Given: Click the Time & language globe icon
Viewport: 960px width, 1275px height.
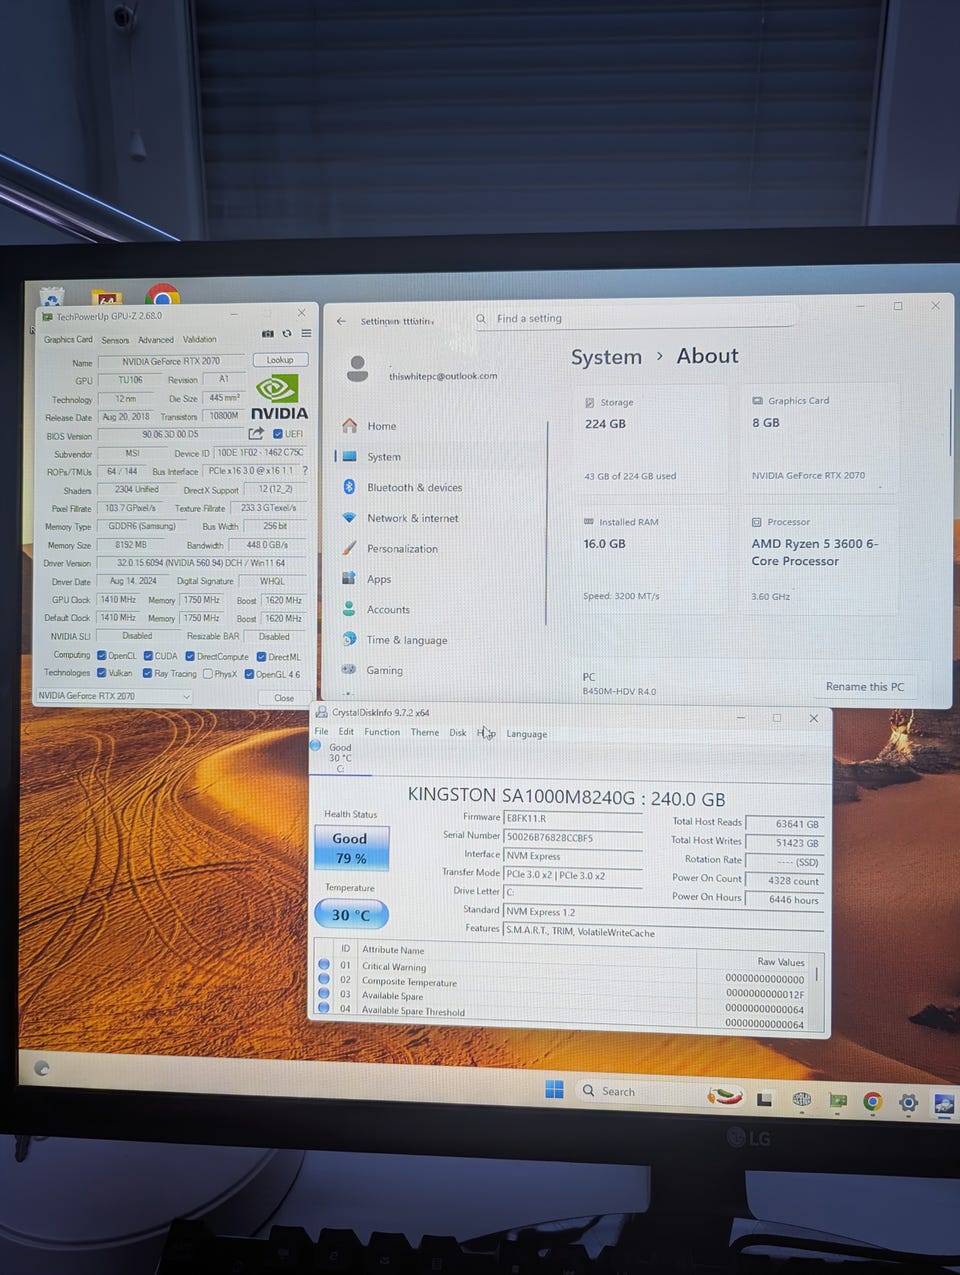Looking at the screenshot, I should [x=349, y=639].
